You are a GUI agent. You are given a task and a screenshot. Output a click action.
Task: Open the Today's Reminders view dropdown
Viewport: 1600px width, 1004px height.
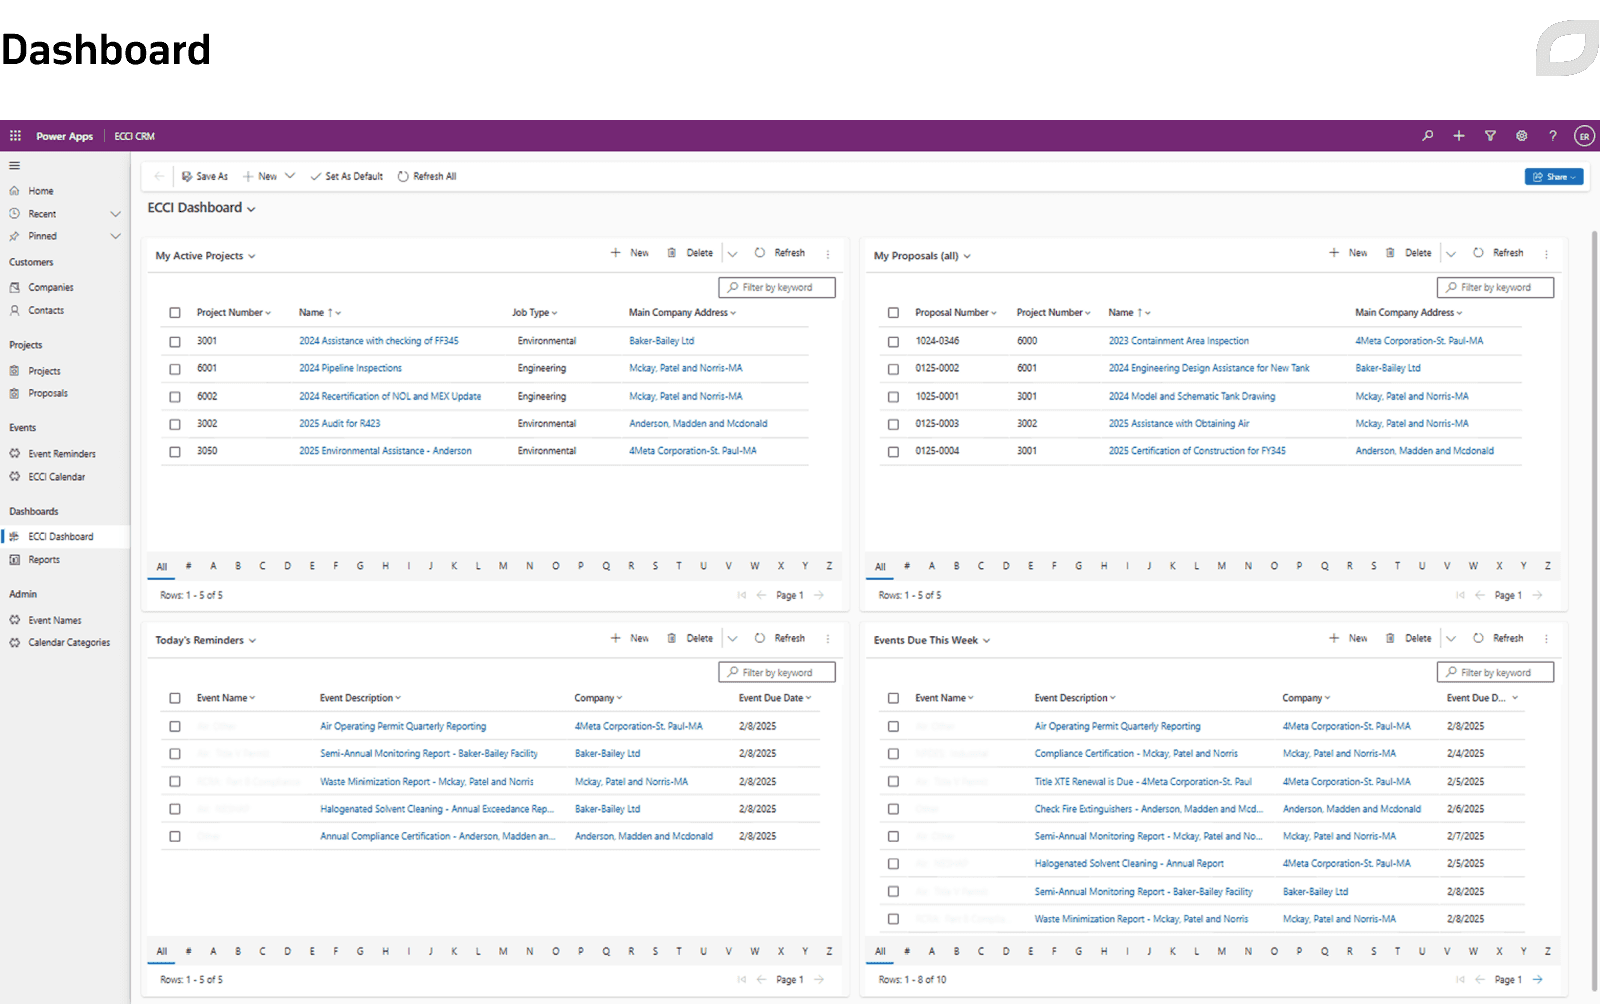click(x=252, y=641)
